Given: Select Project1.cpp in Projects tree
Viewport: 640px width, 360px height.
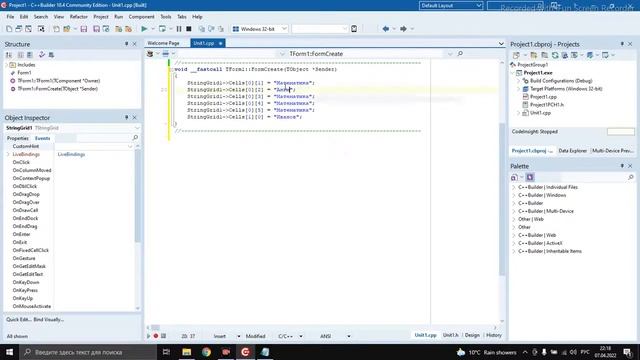Looking at the screenshot, I should point(543,97).
